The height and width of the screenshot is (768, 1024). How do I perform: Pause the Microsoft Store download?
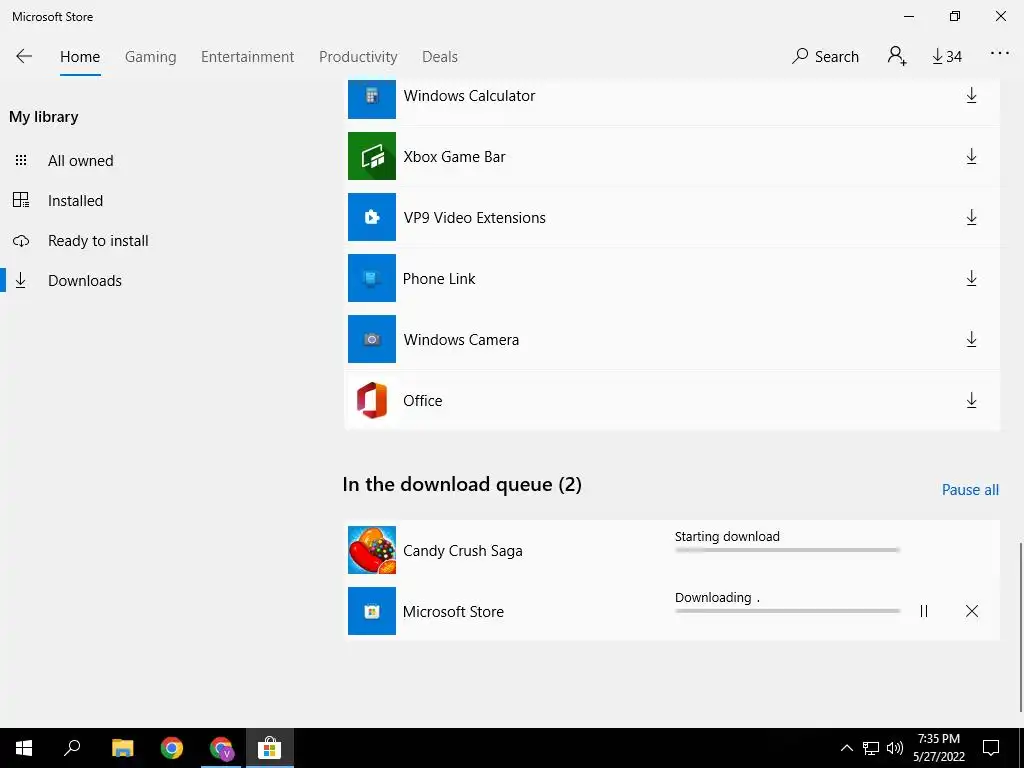(x=923, y=611)
